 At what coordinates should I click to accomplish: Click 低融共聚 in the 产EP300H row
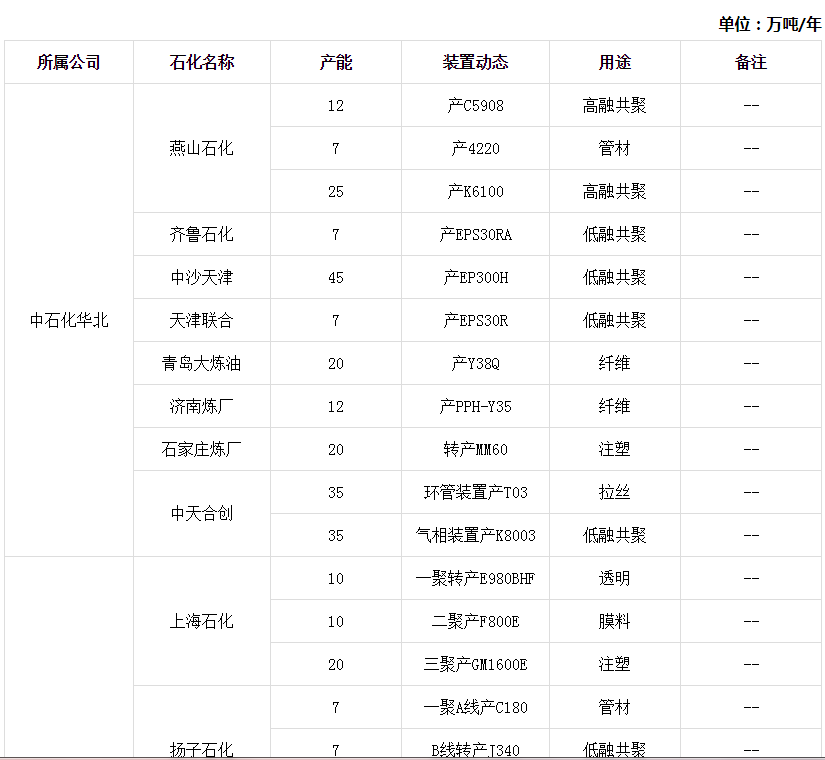[615, 277]
